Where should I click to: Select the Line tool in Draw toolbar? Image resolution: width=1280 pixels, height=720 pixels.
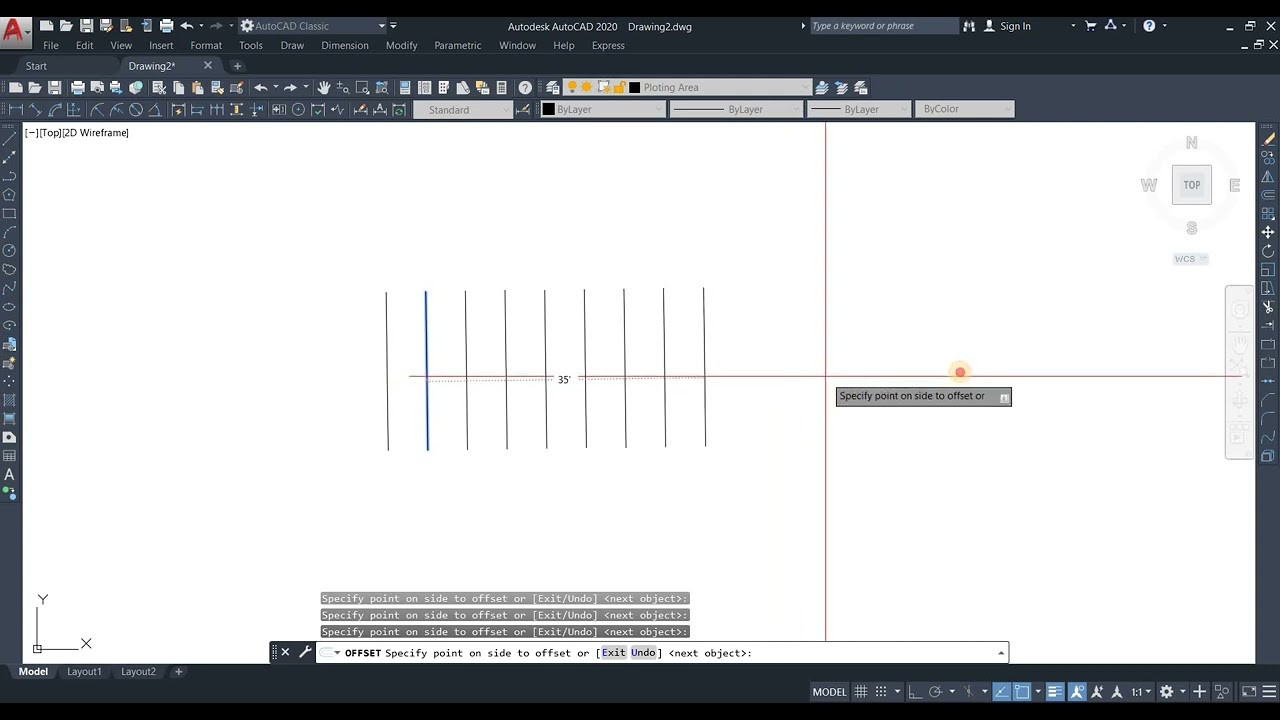tap(9, 139)
